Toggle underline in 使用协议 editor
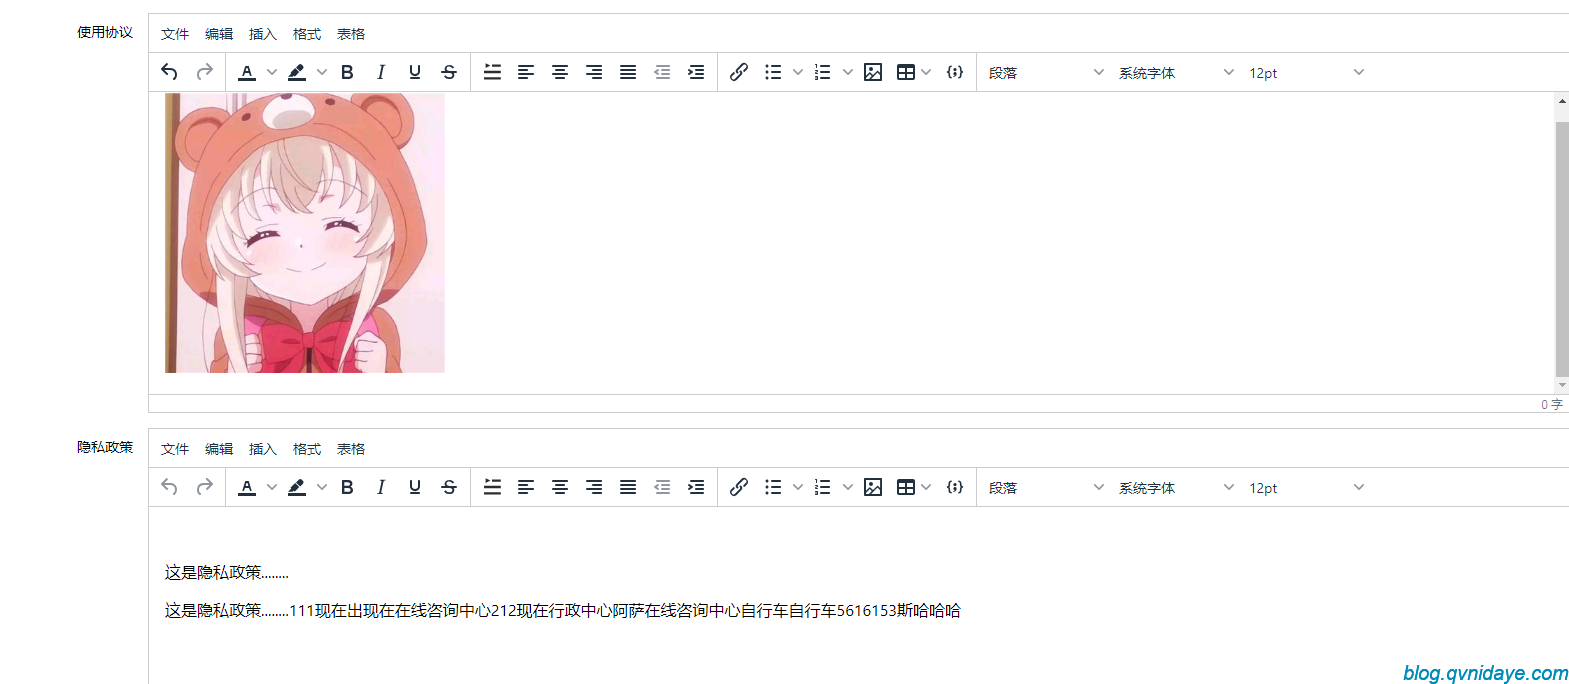 tap(415, 72)
